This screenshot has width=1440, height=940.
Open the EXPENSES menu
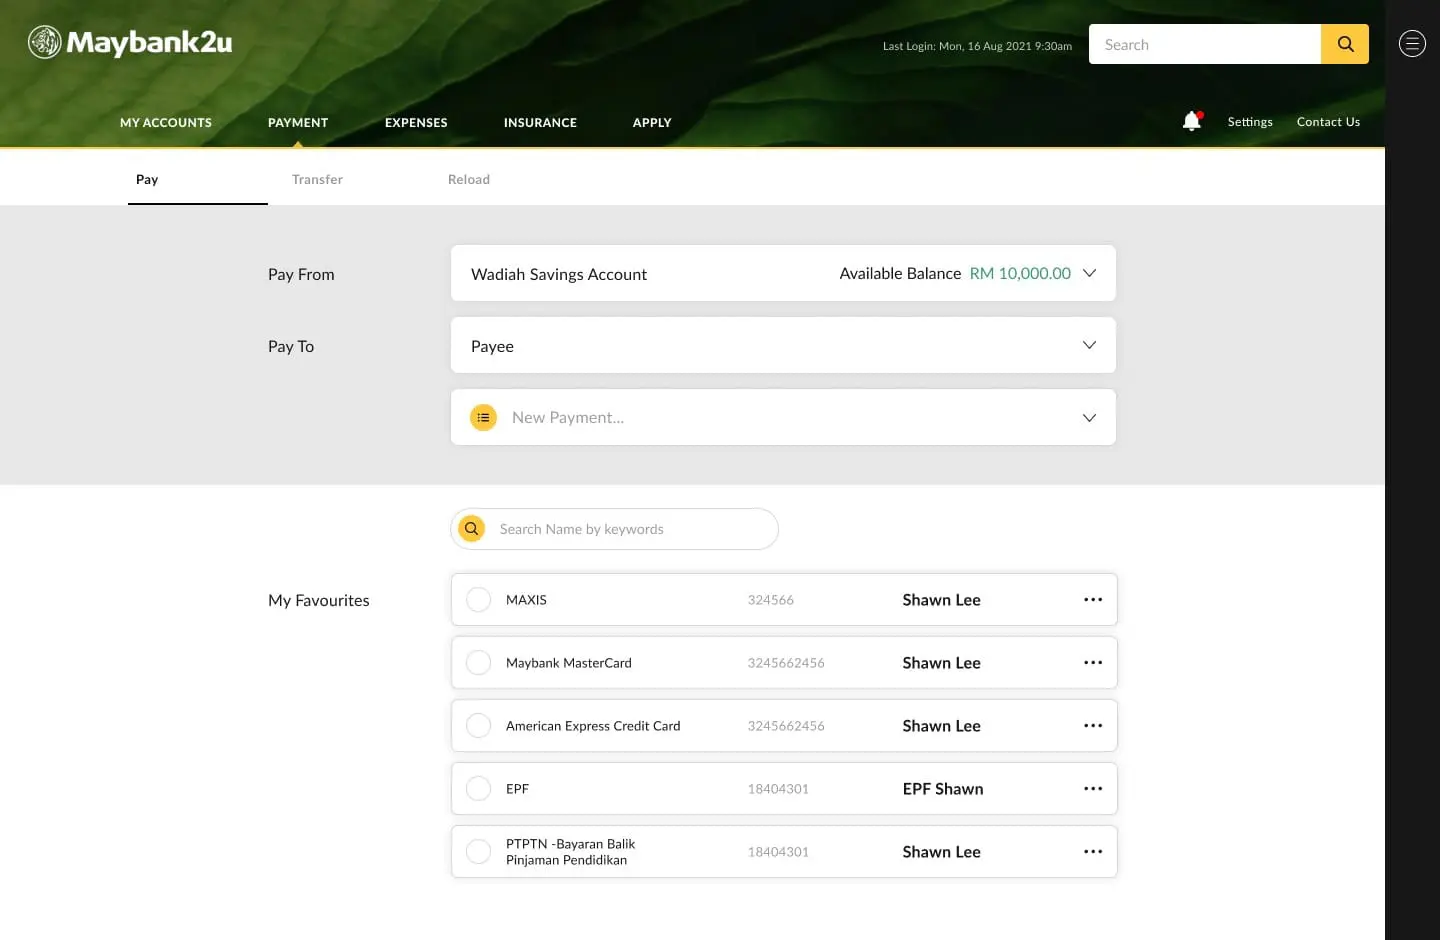[x=416, y=123]
